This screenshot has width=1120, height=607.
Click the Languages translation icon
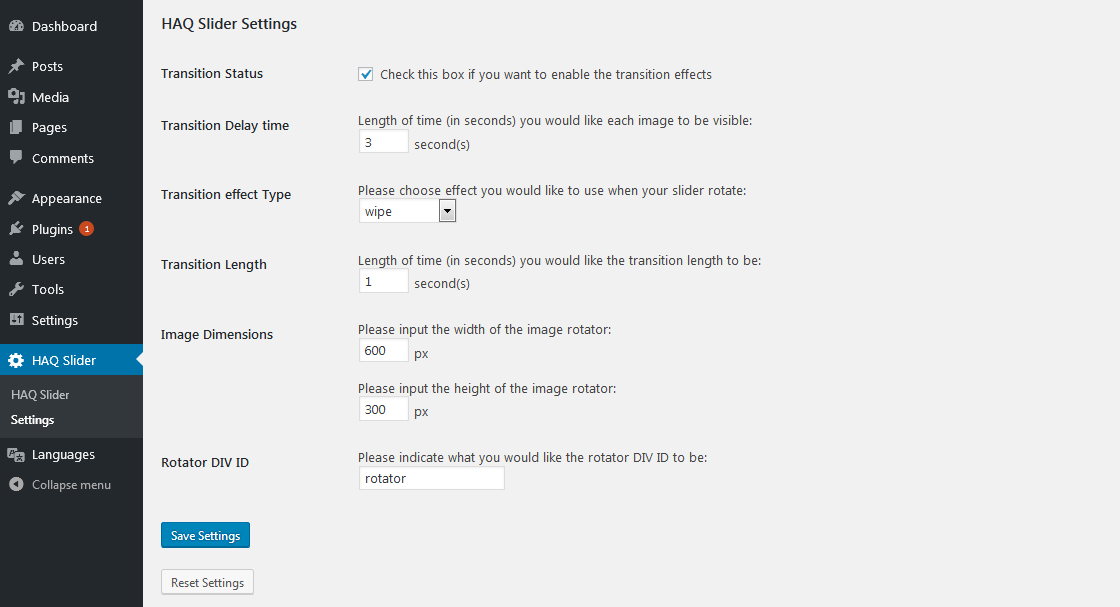click(16, 454)
